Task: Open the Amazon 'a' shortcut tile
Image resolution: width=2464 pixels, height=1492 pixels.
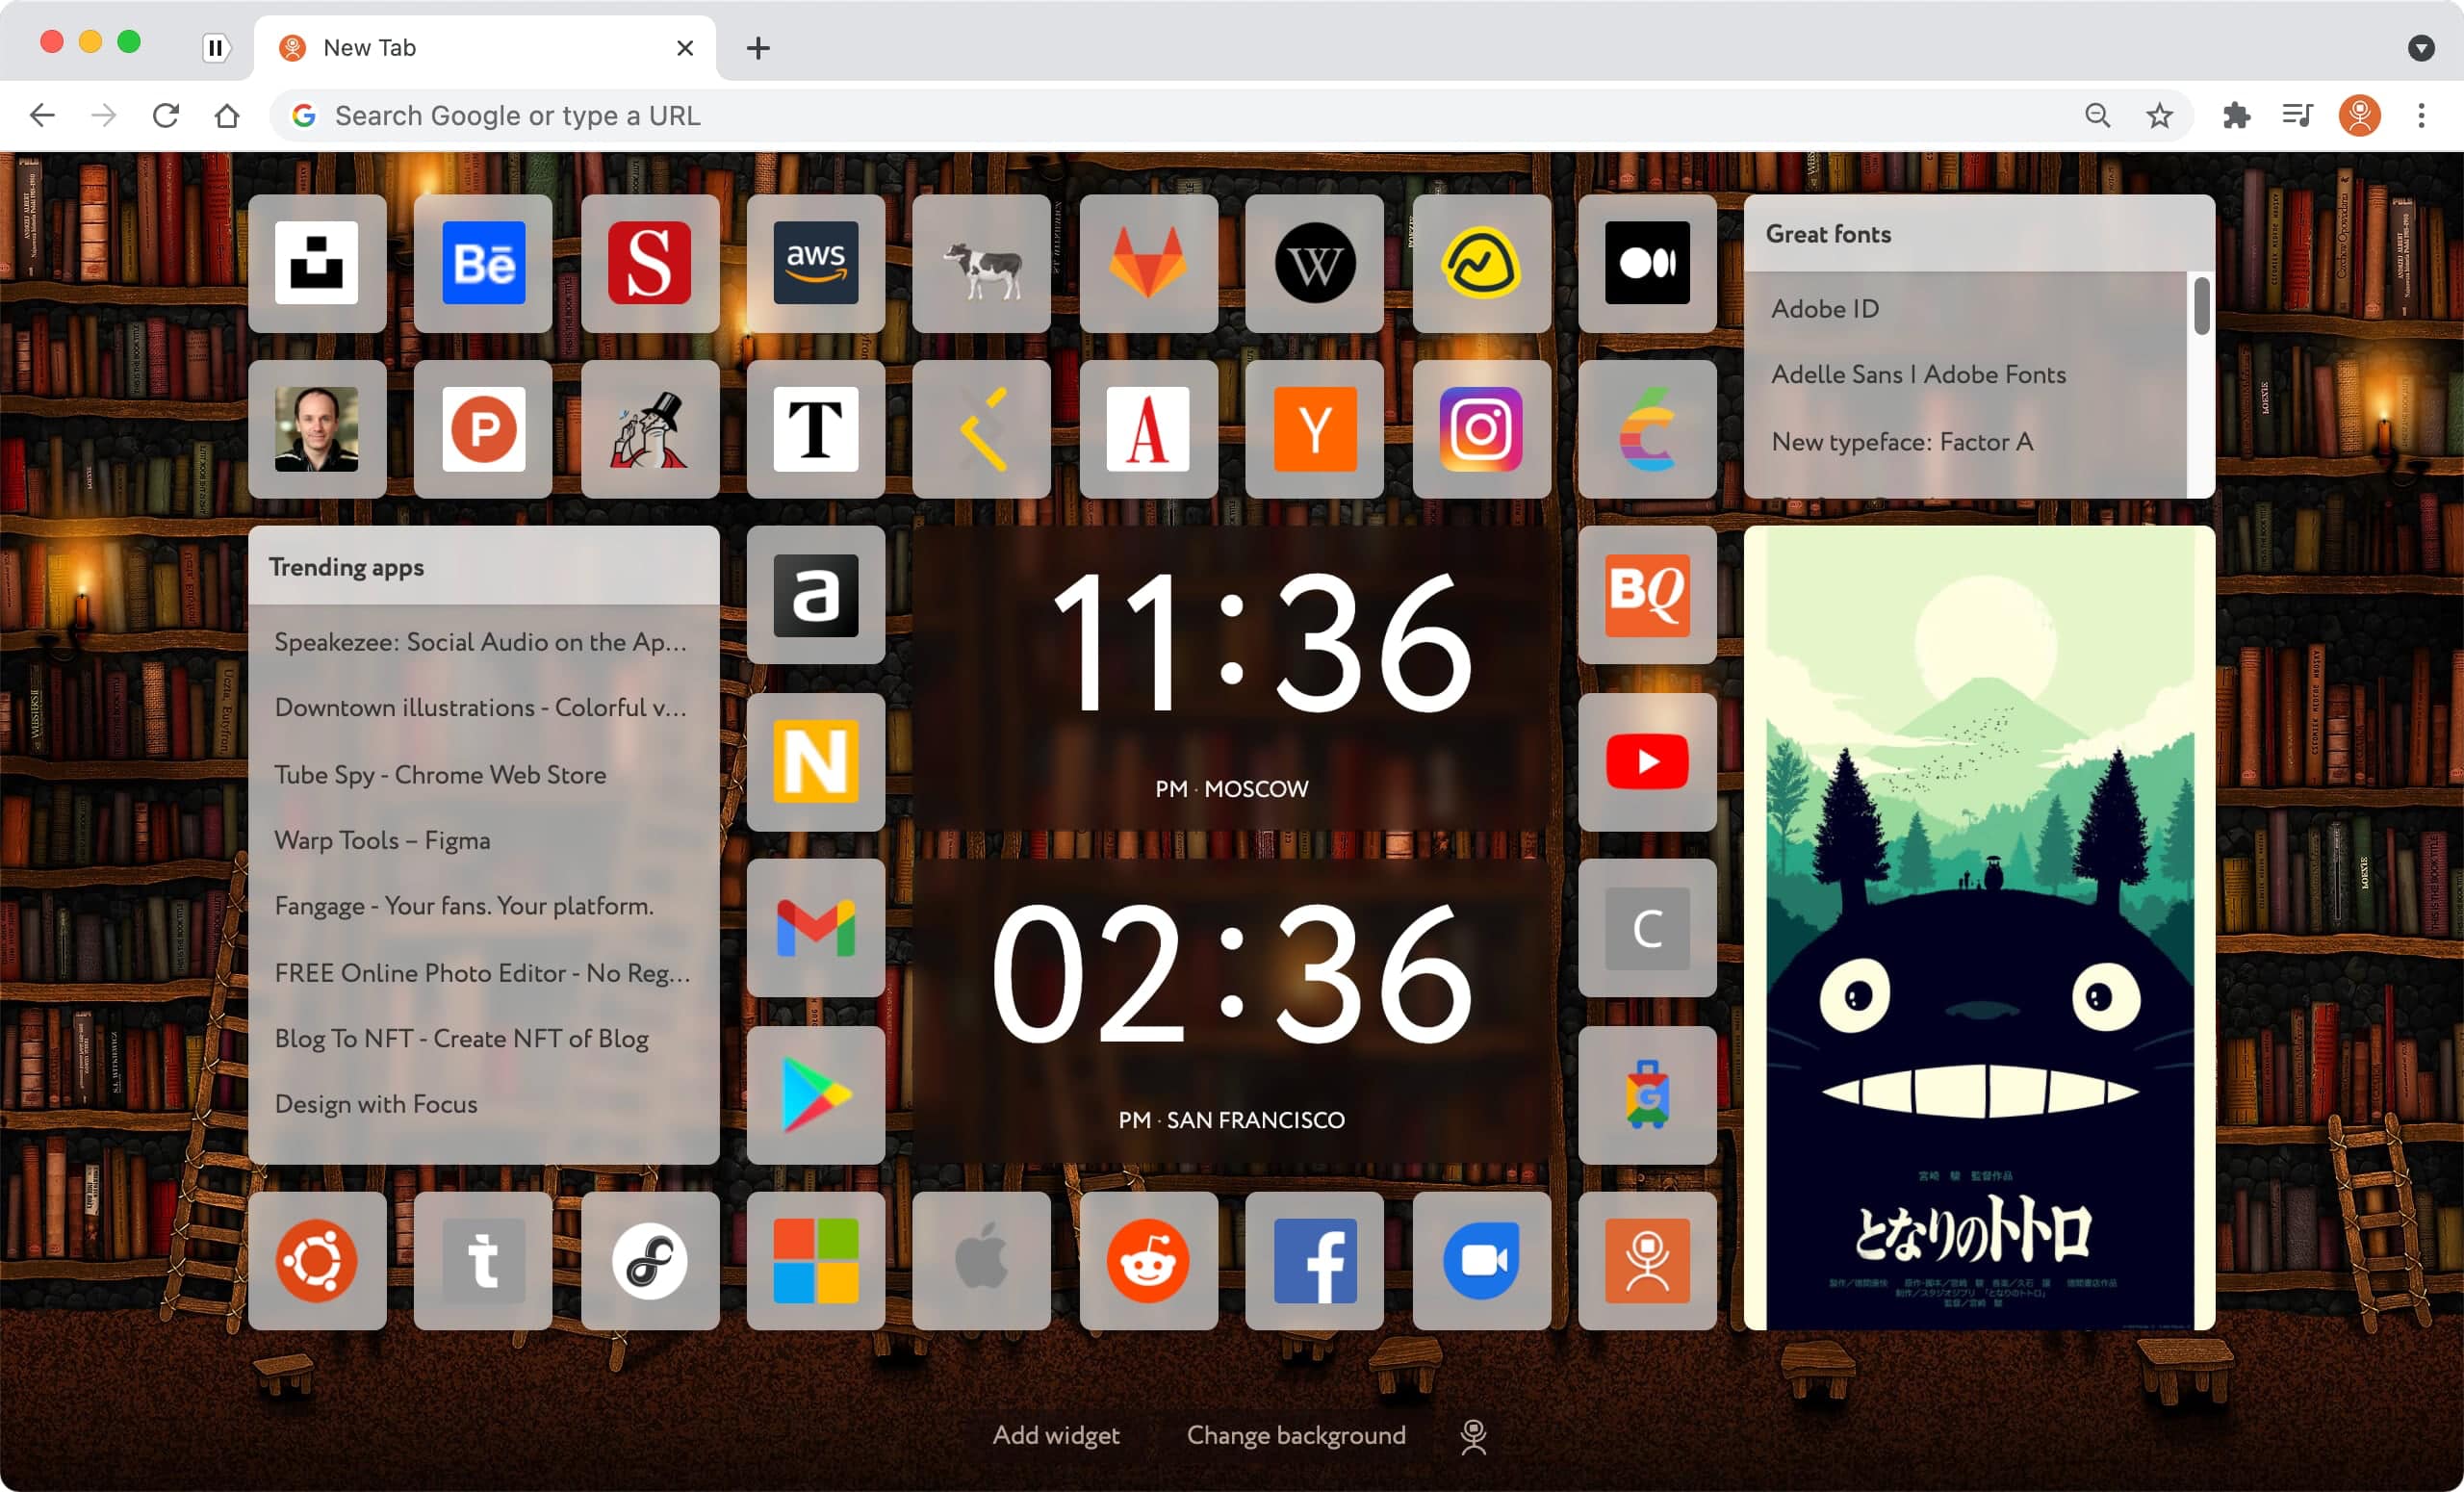Action: point(816,595)
